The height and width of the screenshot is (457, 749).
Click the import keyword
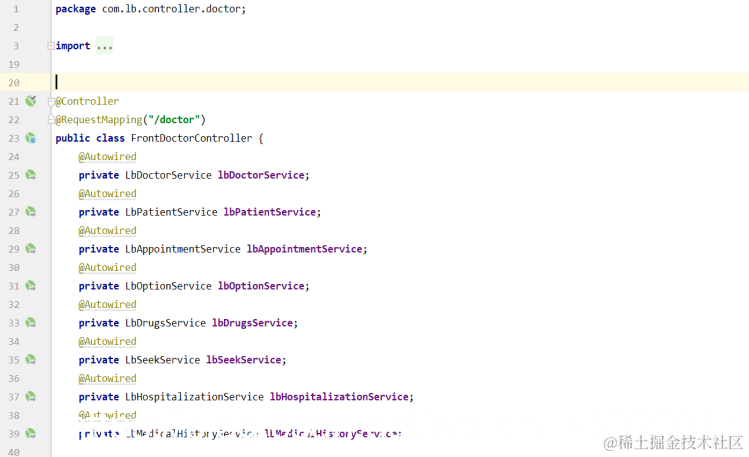tap(73, 46)
